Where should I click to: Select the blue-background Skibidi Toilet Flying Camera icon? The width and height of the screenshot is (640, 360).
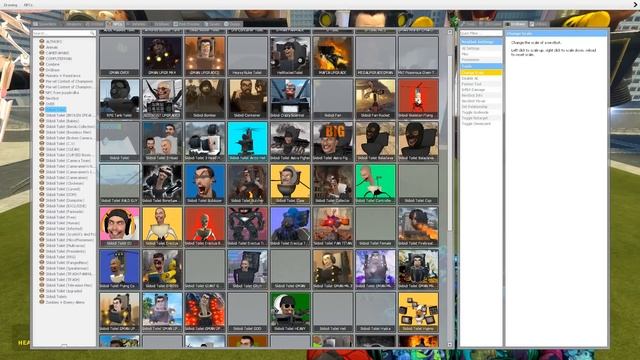pyautogui.click(x=119, y=269)
